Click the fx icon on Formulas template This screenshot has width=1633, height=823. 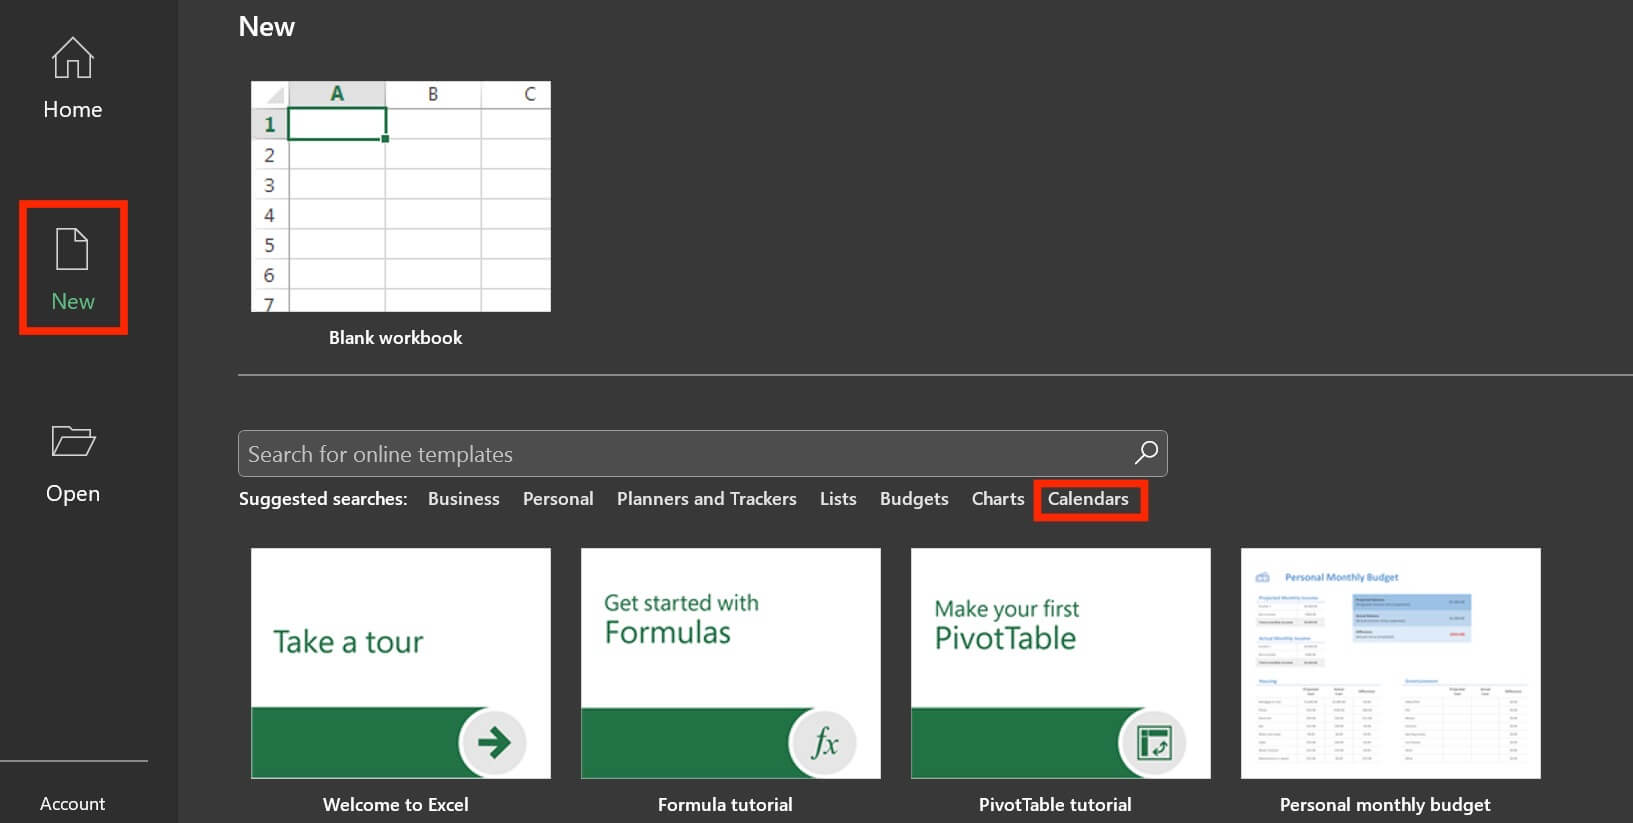(824, 742)
